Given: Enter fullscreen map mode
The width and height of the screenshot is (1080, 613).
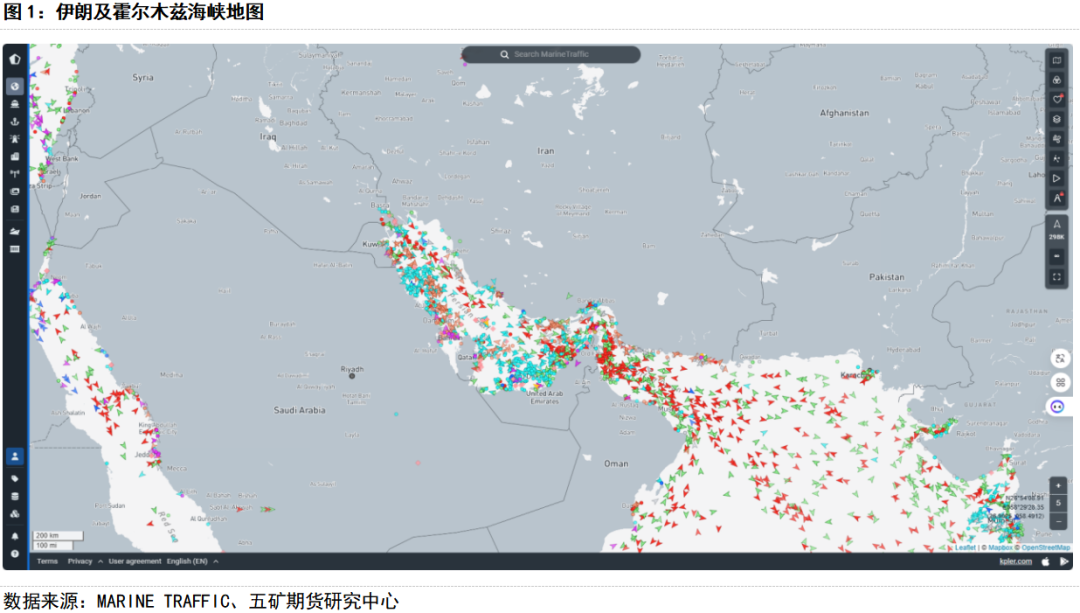Looking at the screenshot, I should coord(1057,277).
